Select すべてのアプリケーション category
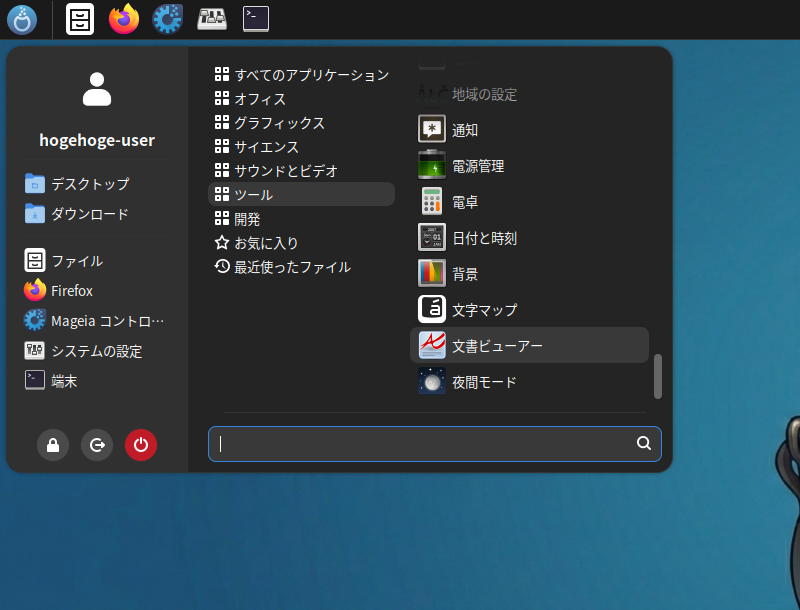This screenshot has width=800, height=610. pyautogui.click(x=302, y=74)
